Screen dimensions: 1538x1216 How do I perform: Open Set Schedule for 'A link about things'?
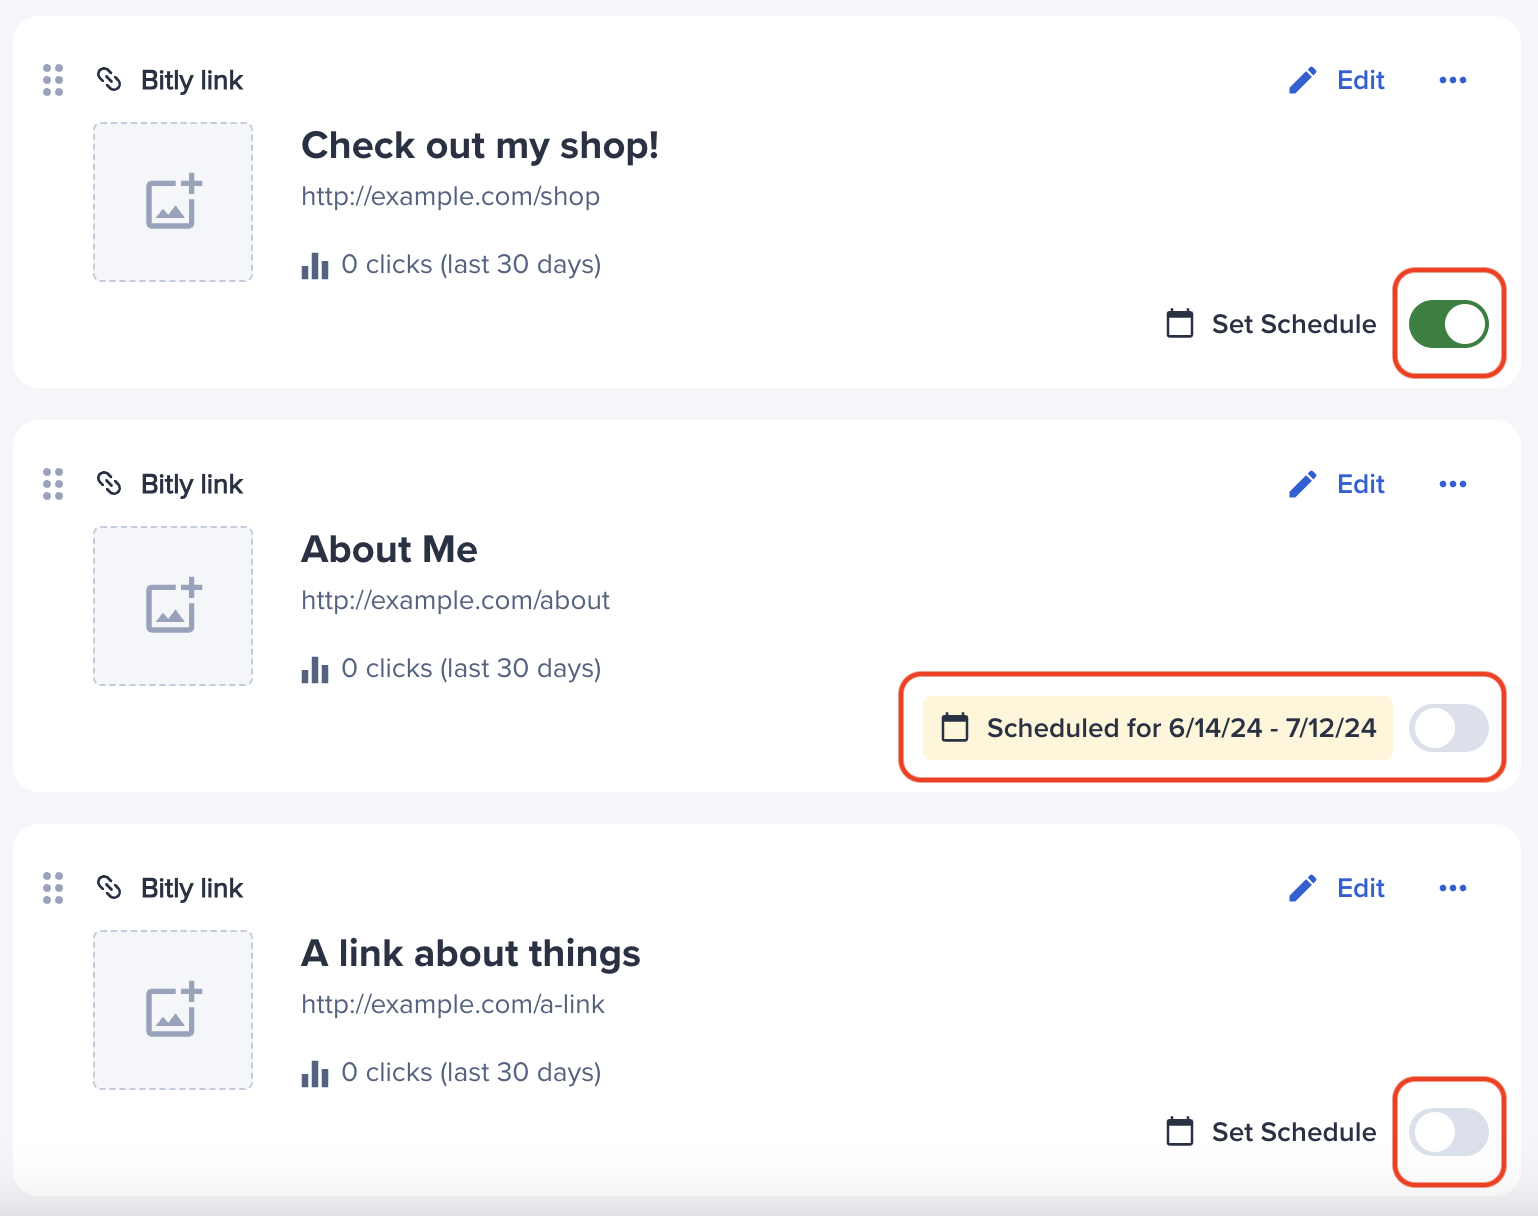point(1271,1132)
